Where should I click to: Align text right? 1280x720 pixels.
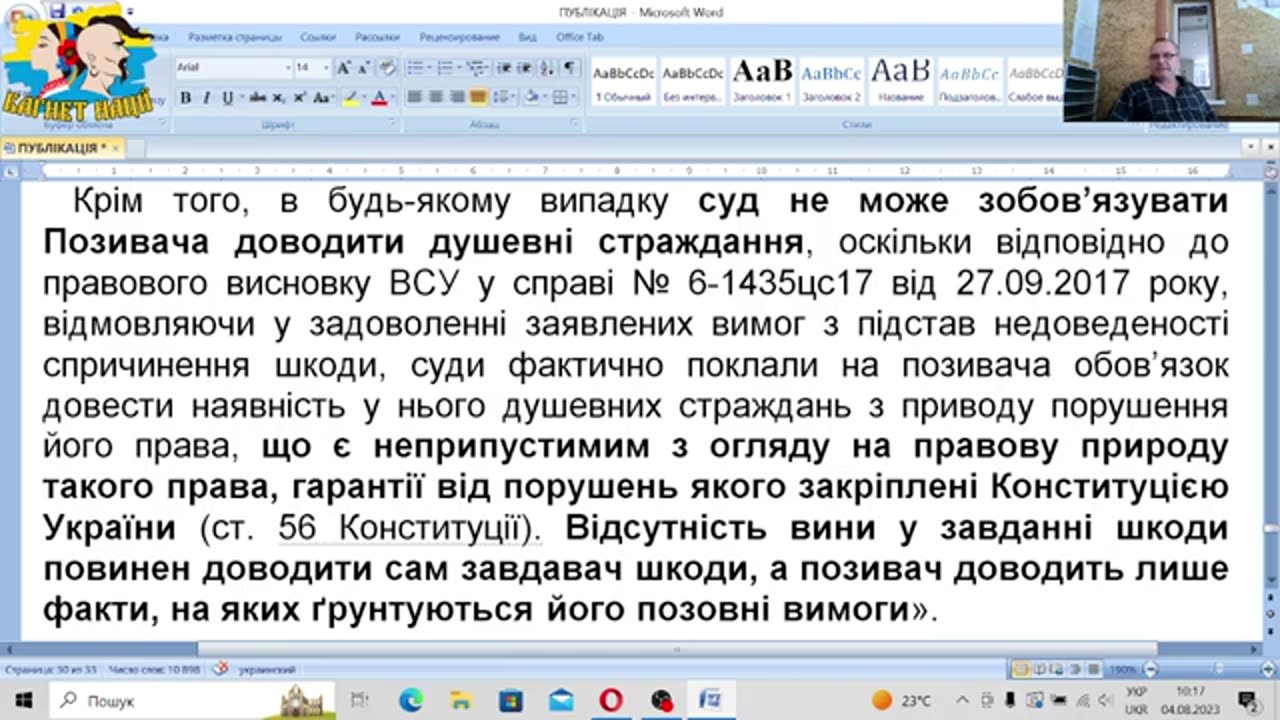coord(457,97)
